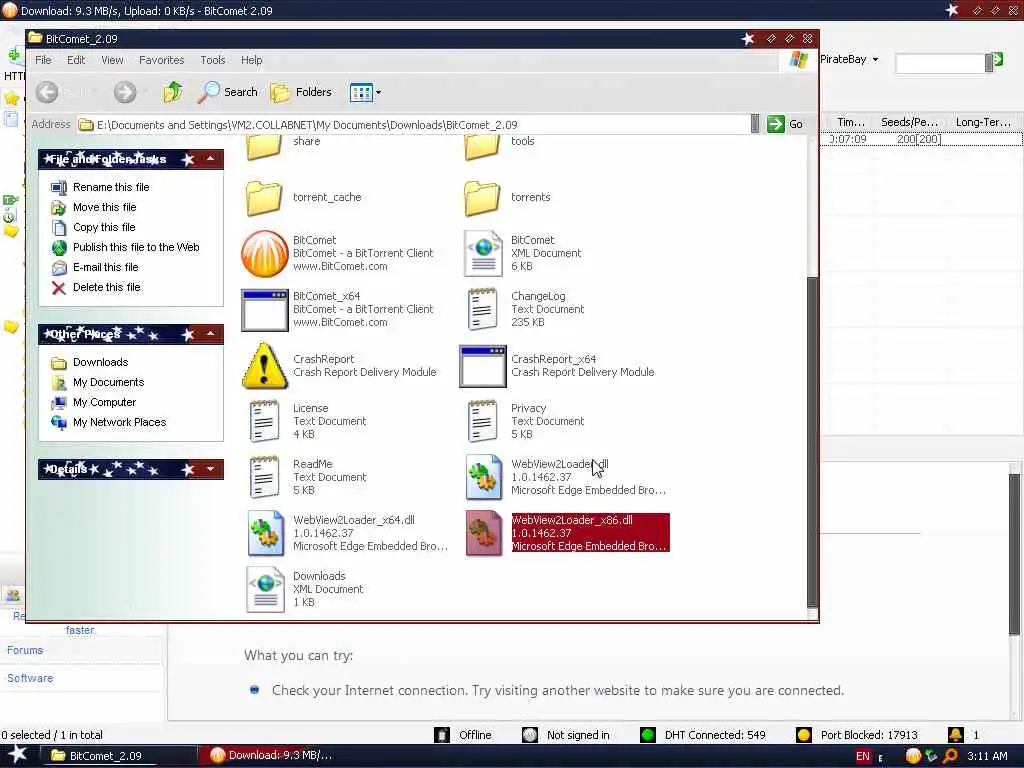Select the WebView2Loader_x64.dll file icon

tap(266, 534)
